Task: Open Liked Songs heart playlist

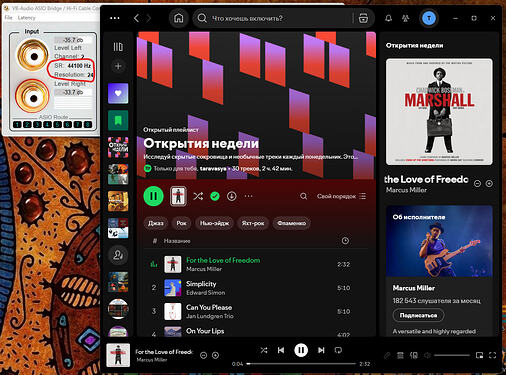Action: point(118,93)
